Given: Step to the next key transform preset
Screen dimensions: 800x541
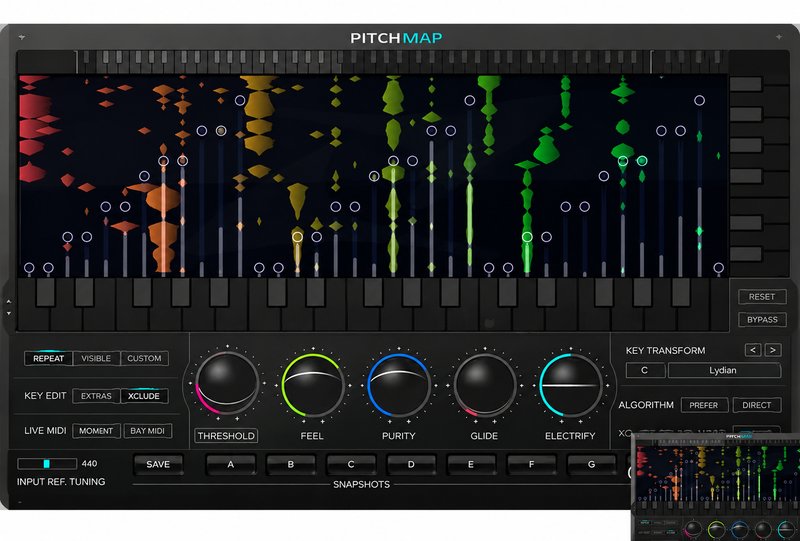Looking at the screenshot, I should point(773,350).
